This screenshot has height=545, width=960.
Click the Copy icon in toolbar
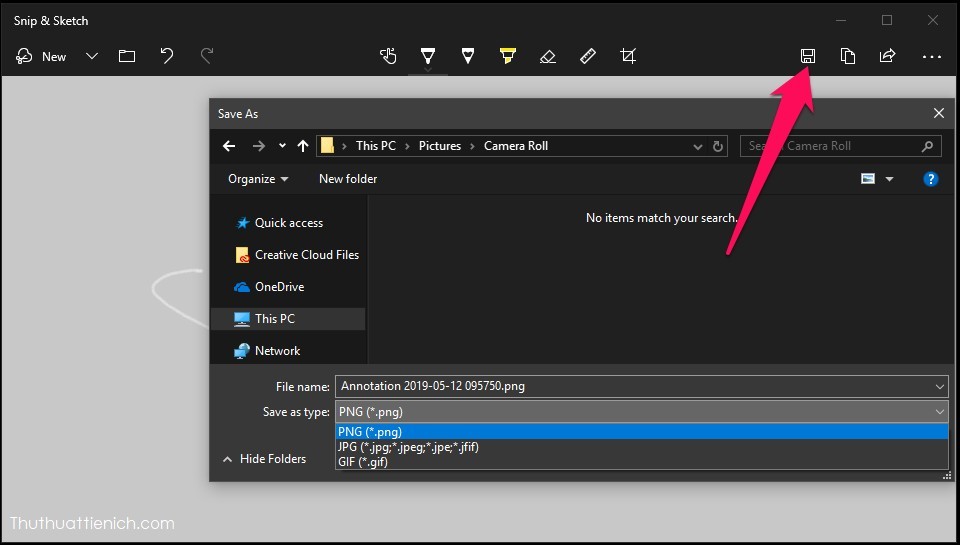point(847,56)
